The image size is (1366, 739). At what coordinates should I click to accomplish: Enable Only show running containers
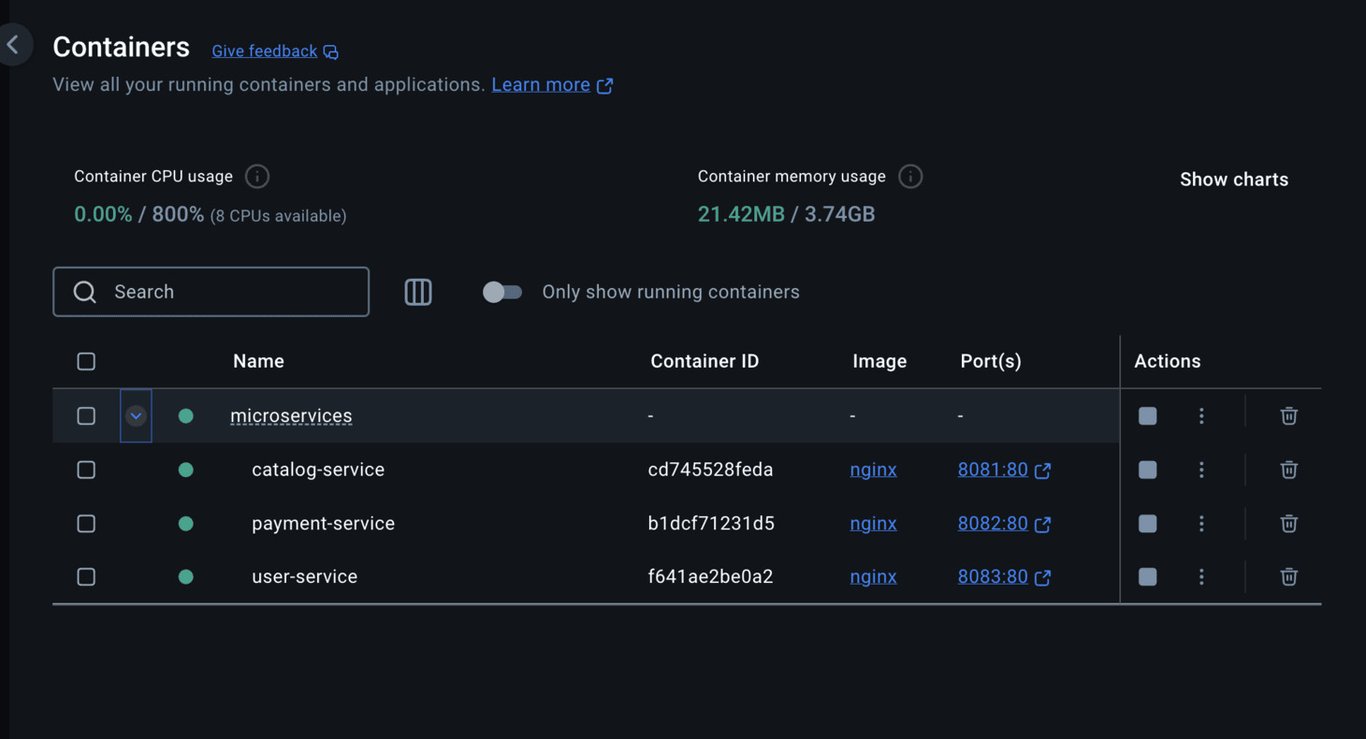point(503,290)
